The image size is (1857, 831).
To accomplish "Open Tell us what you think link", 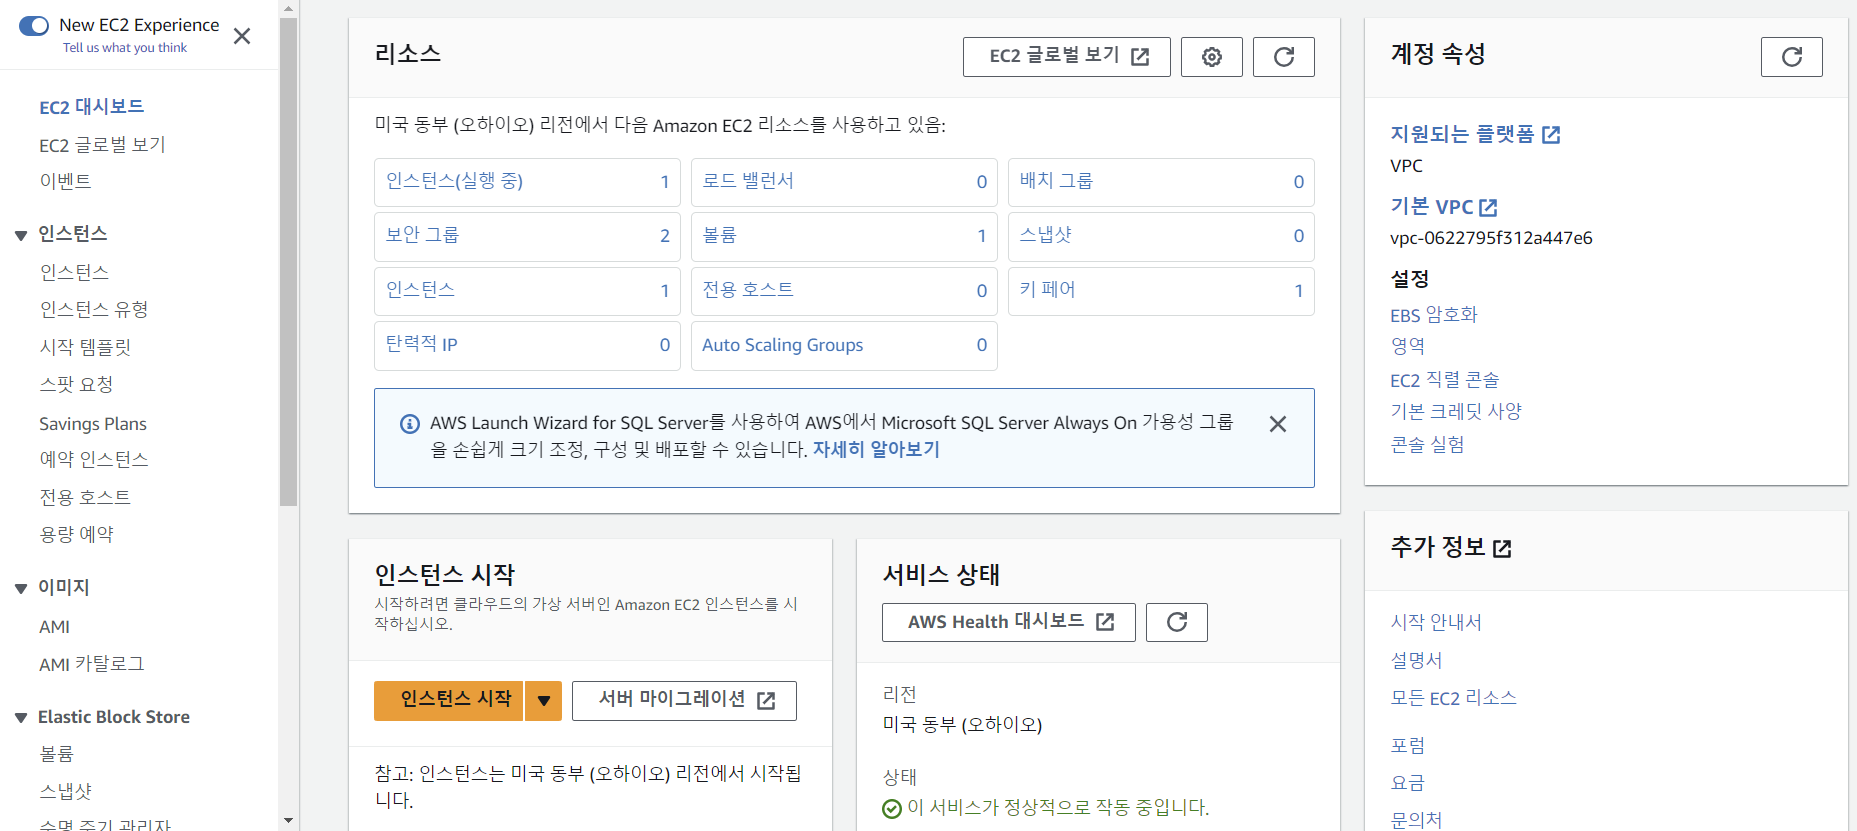I will [x=125, y=48].
